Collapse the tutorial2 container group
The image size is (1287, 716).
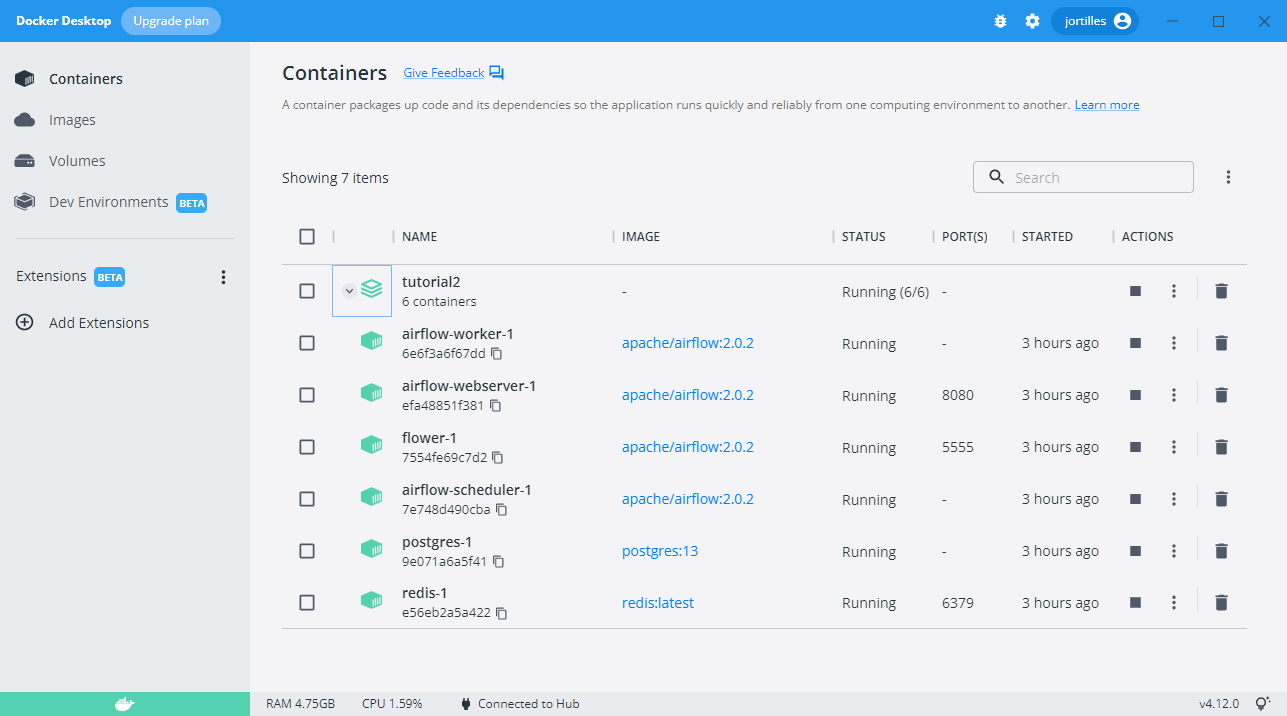pyautogui.click(x=349, y=291)
